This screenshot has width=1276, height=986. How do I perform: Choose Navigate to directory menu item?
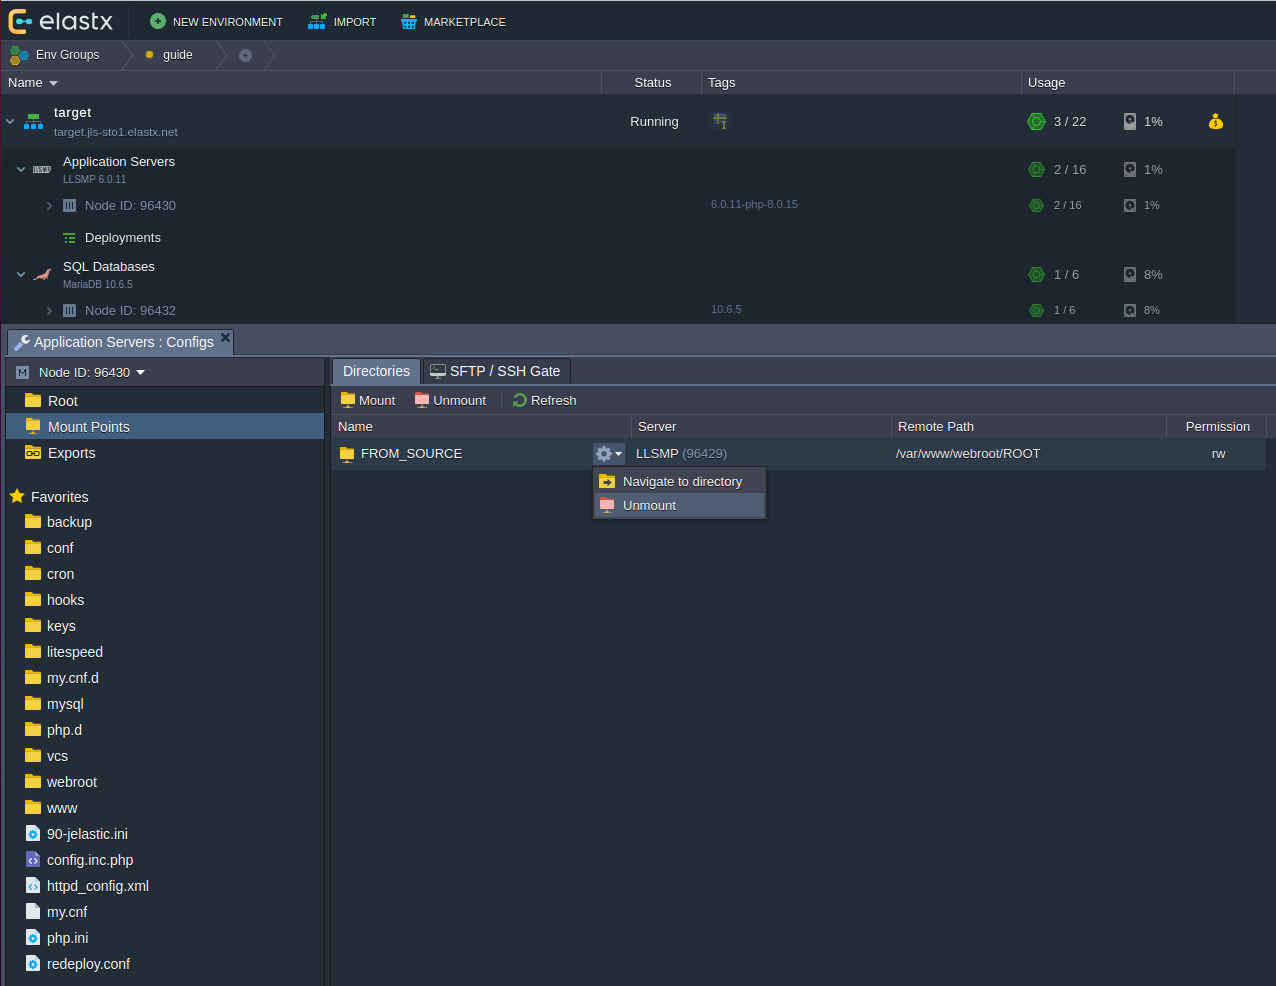click(x=682, y=482)
